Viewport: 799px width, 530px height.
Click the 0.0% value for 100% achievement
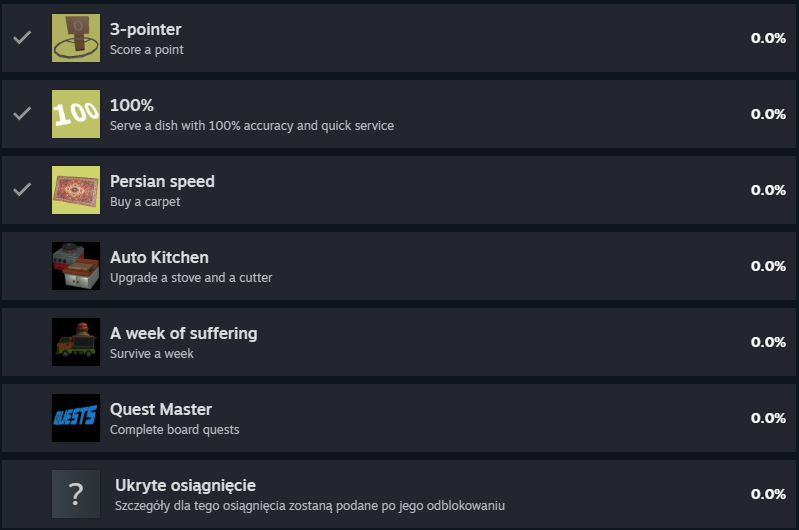point(768,114)
